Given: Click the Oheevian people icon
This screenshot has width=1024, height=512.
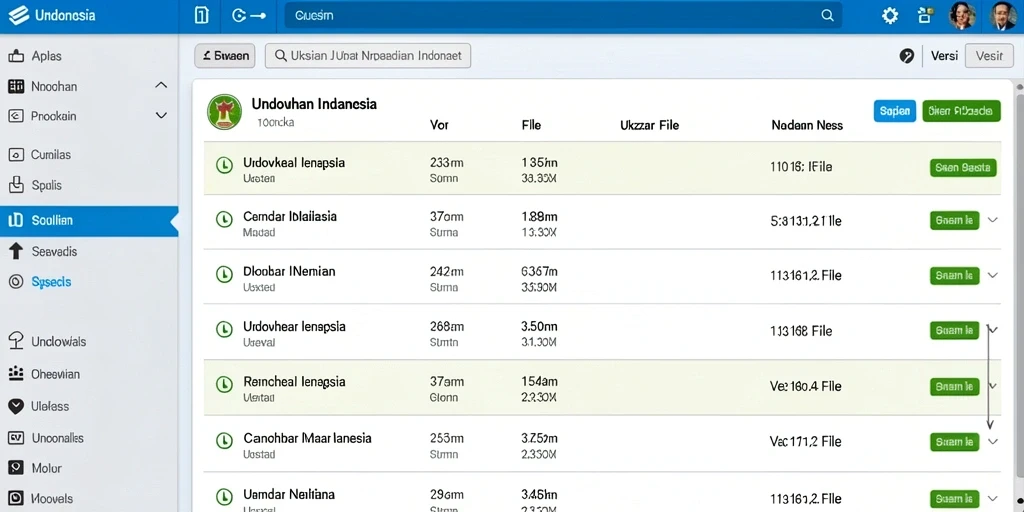Looking at the screenshot, I should (16, 374).
